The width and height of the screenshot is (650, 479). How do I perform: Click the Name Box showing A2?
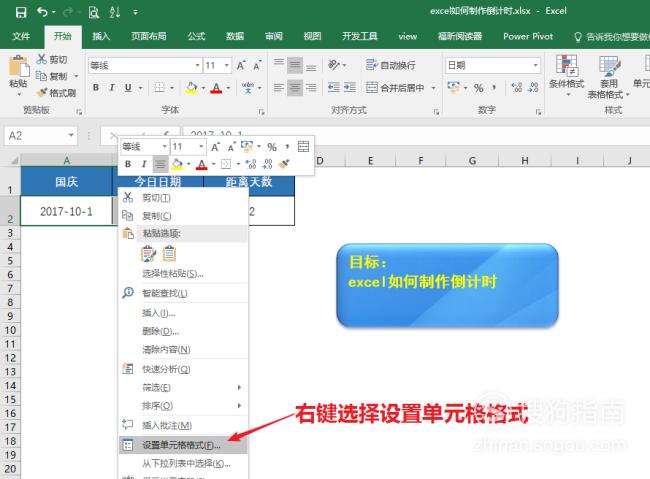(35, 136)
